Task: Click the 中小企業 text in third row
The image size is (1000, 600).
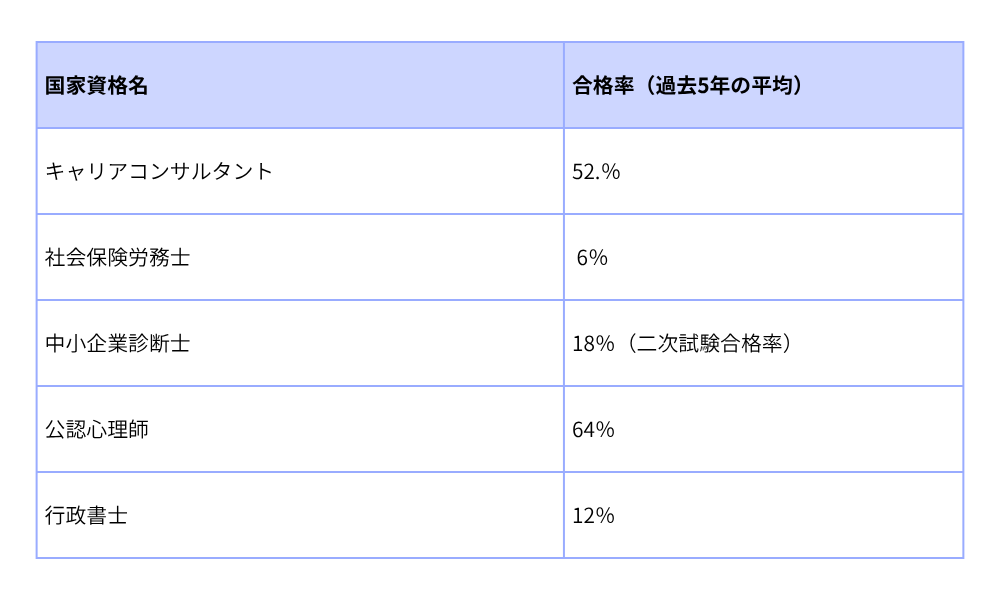Action: tap(87, 344)
